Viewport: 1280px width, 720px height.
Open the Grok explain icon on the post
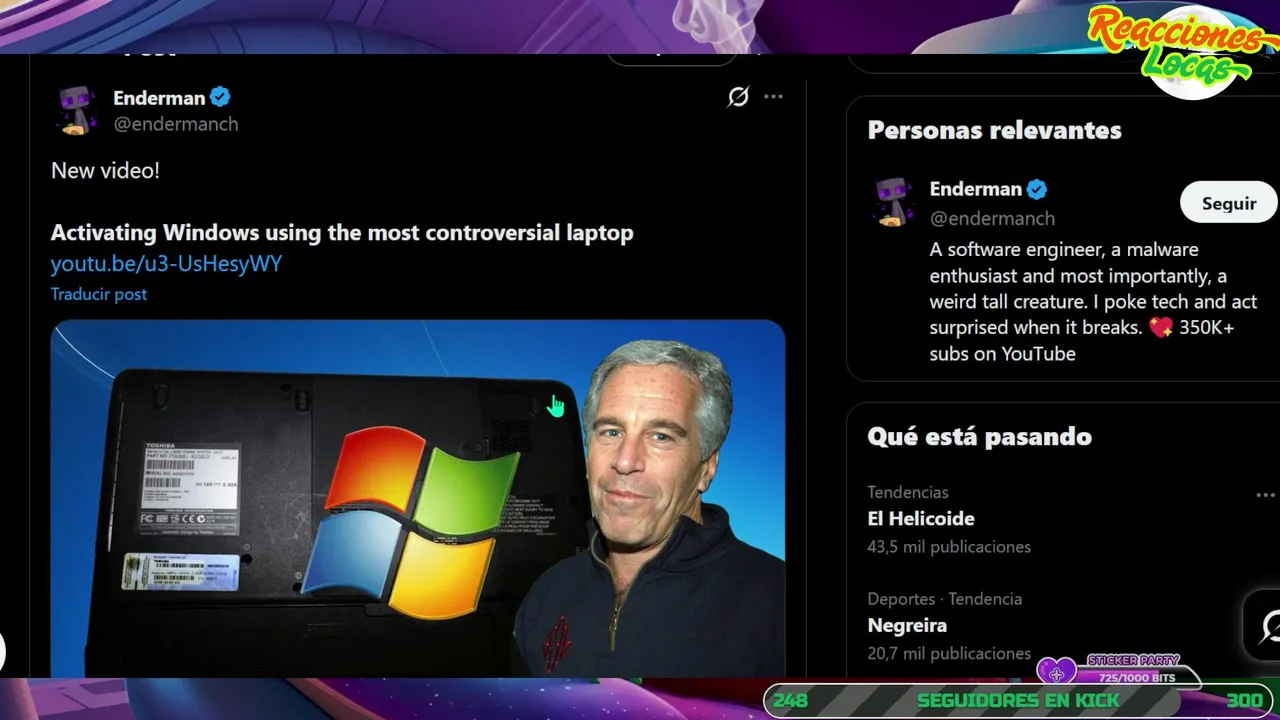(x=738, y=97)
